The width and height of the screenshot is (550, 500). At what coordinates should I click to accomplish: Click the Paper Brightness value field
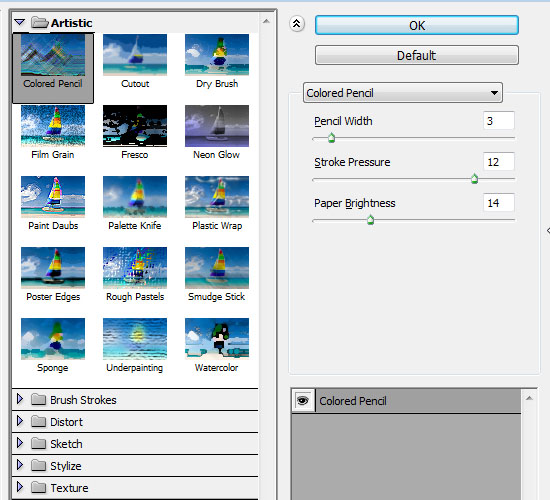[x=499, y=202]
